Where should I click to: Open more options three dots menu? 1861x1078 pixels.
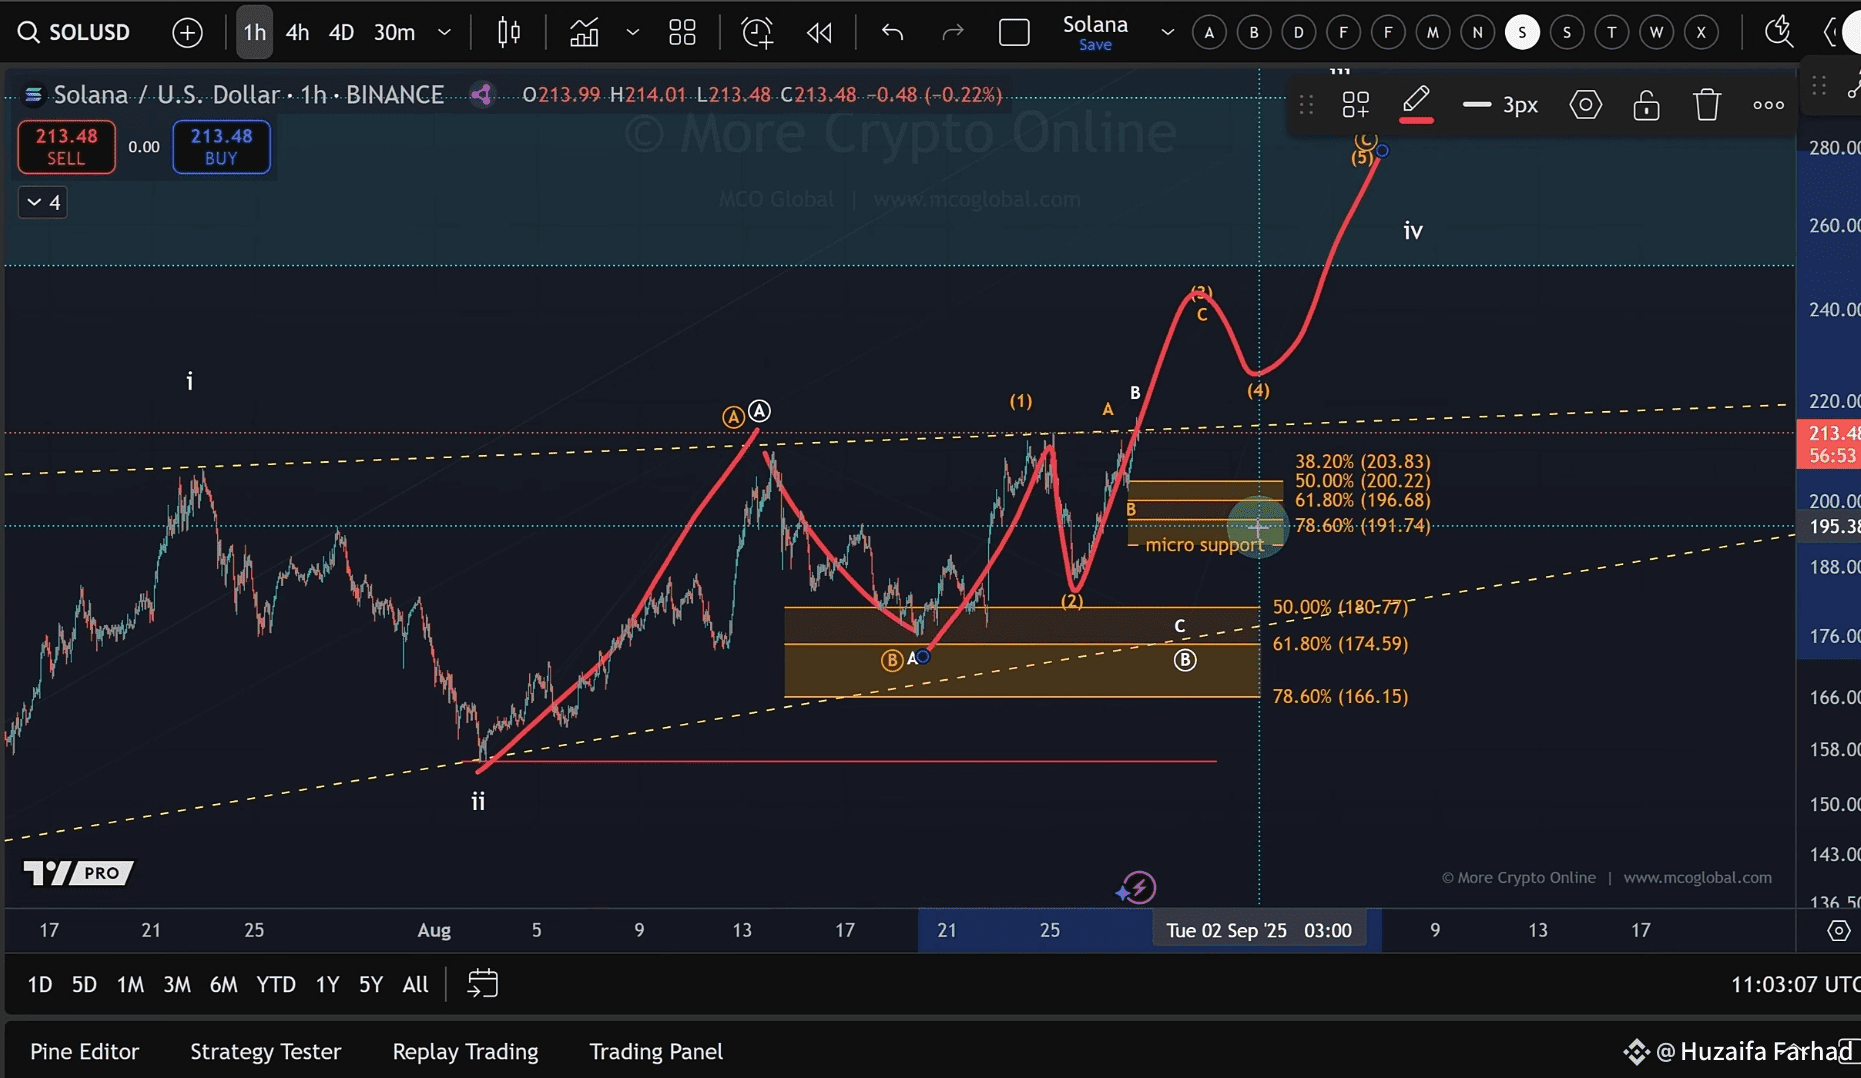point(1768,104)
